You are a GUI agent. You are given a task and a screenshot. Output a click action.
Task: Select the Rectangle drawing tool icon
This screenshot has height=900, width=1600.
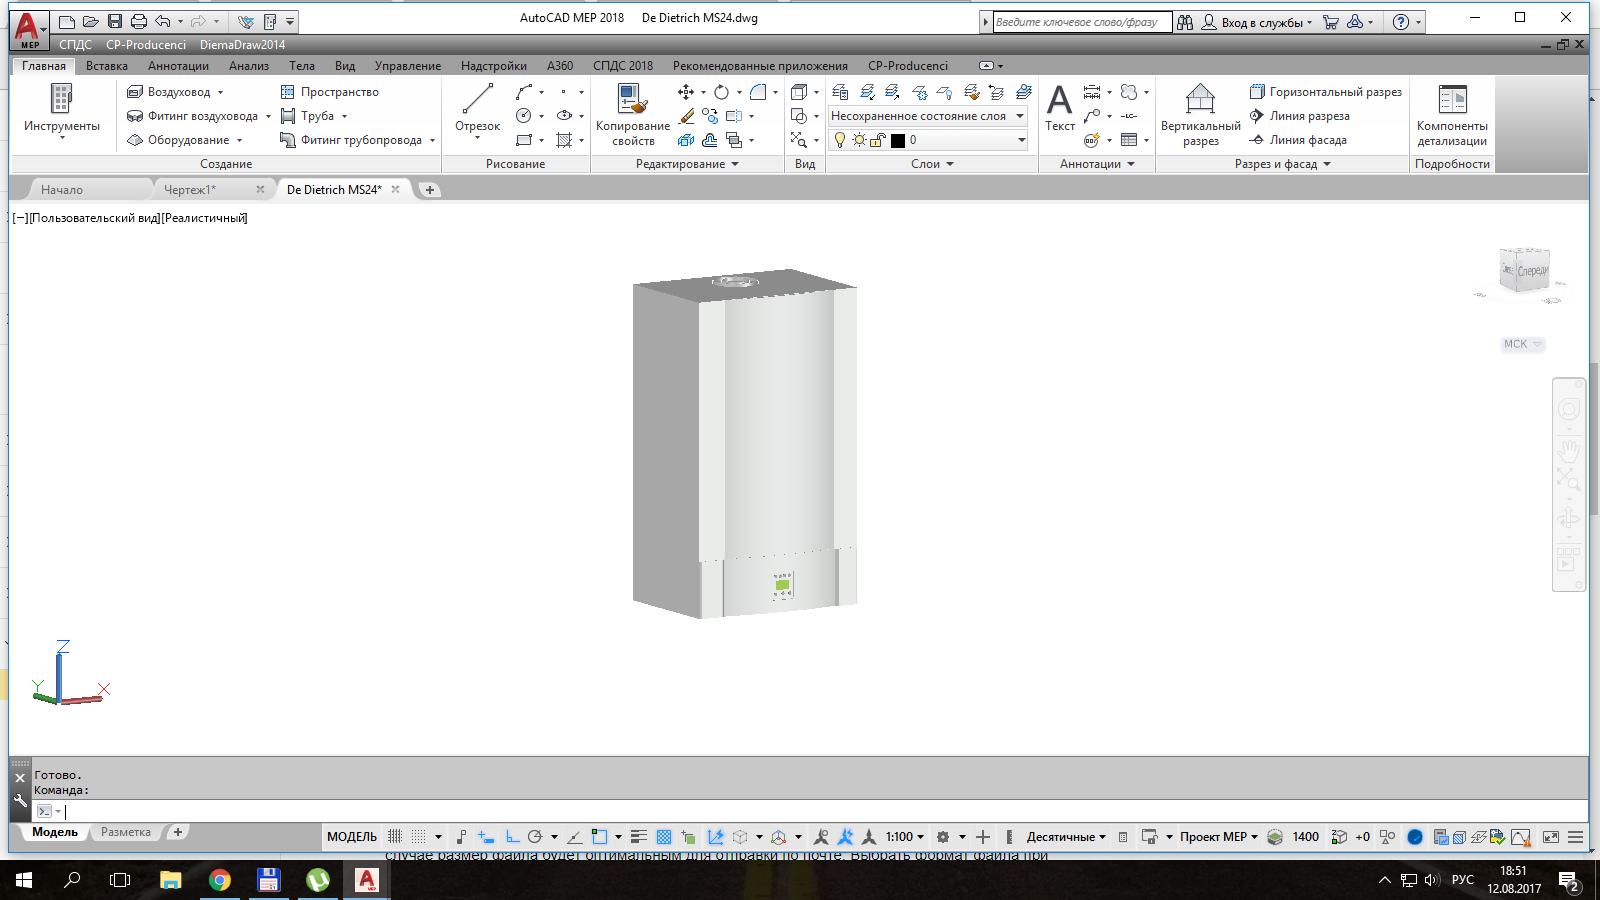[524, 140]
